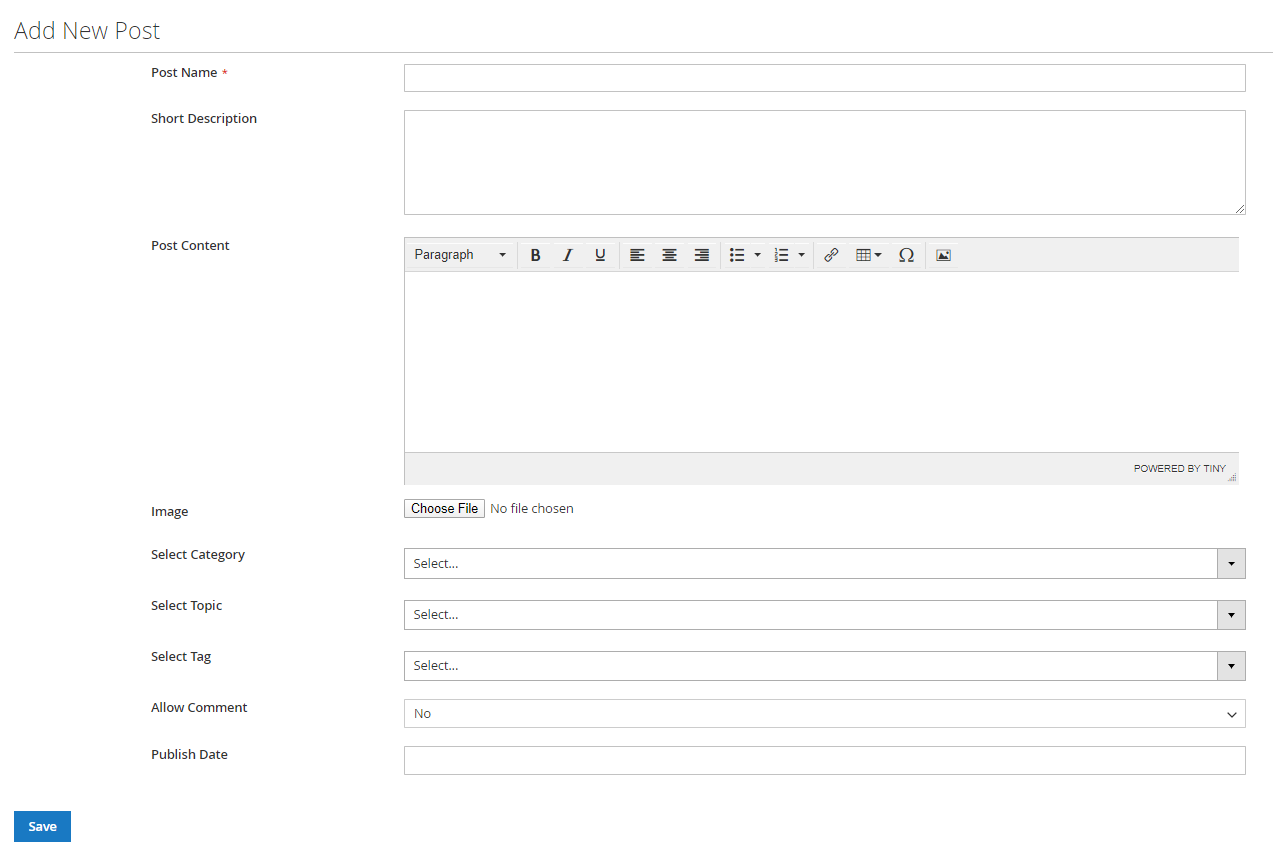
Task: Open the Select Tag dropdown
Action: pos(824,666)
